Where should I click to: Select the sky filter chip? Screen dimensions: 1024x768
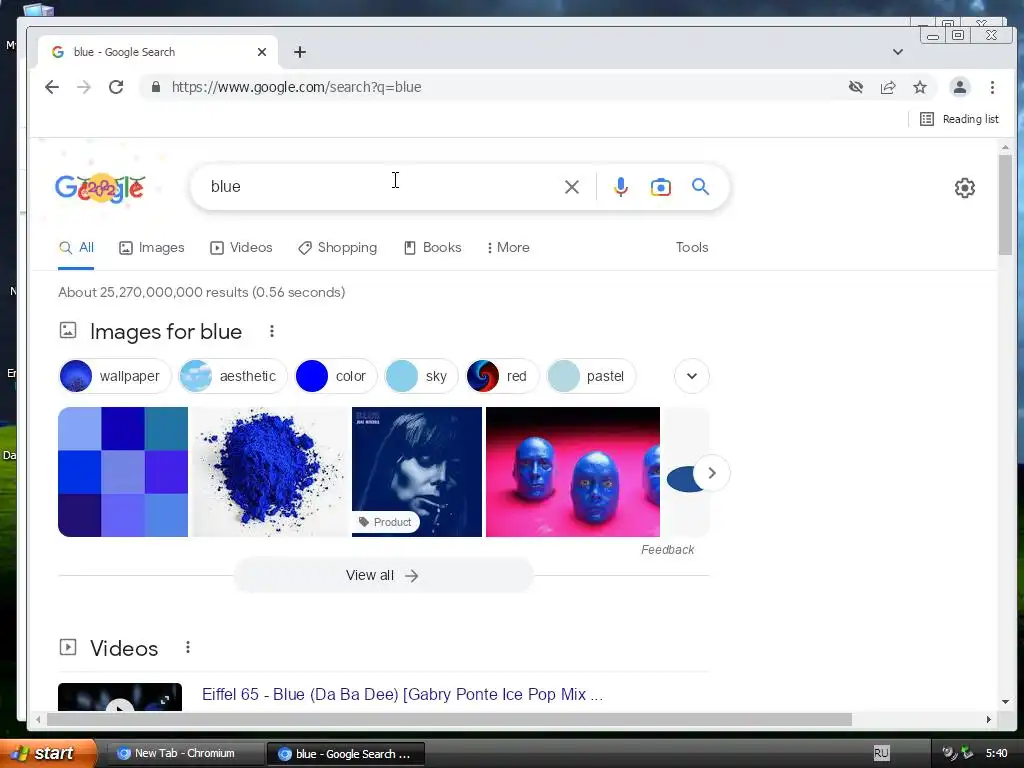[422, 376]
